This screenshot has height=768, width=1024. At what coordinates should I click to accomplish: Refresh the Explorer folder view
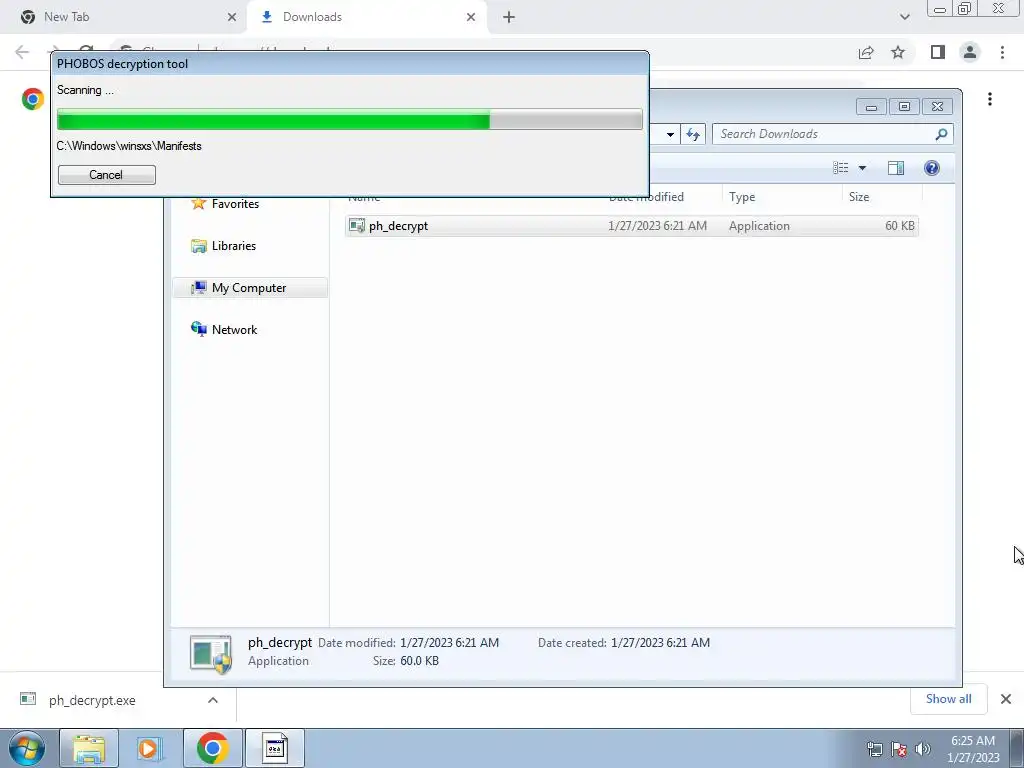point(693,134)
